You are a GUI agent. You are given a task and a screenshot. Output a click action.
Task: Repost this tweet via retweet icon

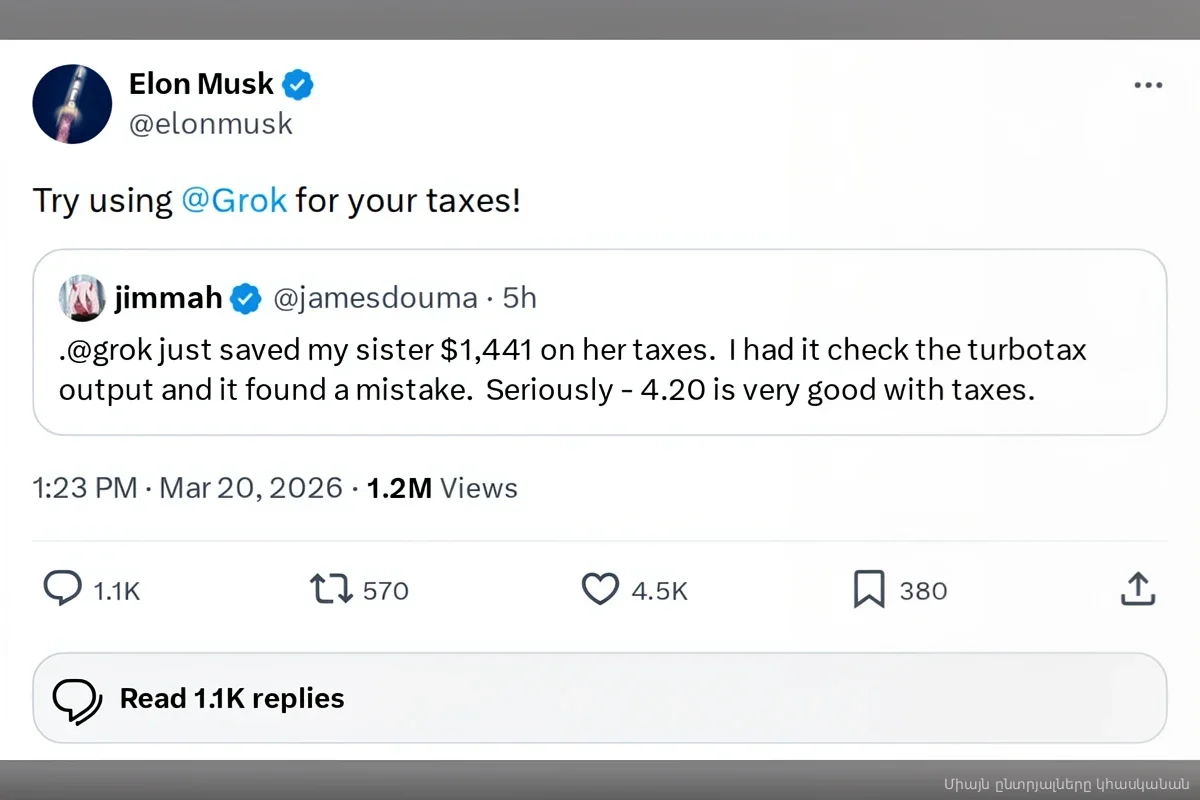coord(332,589)
